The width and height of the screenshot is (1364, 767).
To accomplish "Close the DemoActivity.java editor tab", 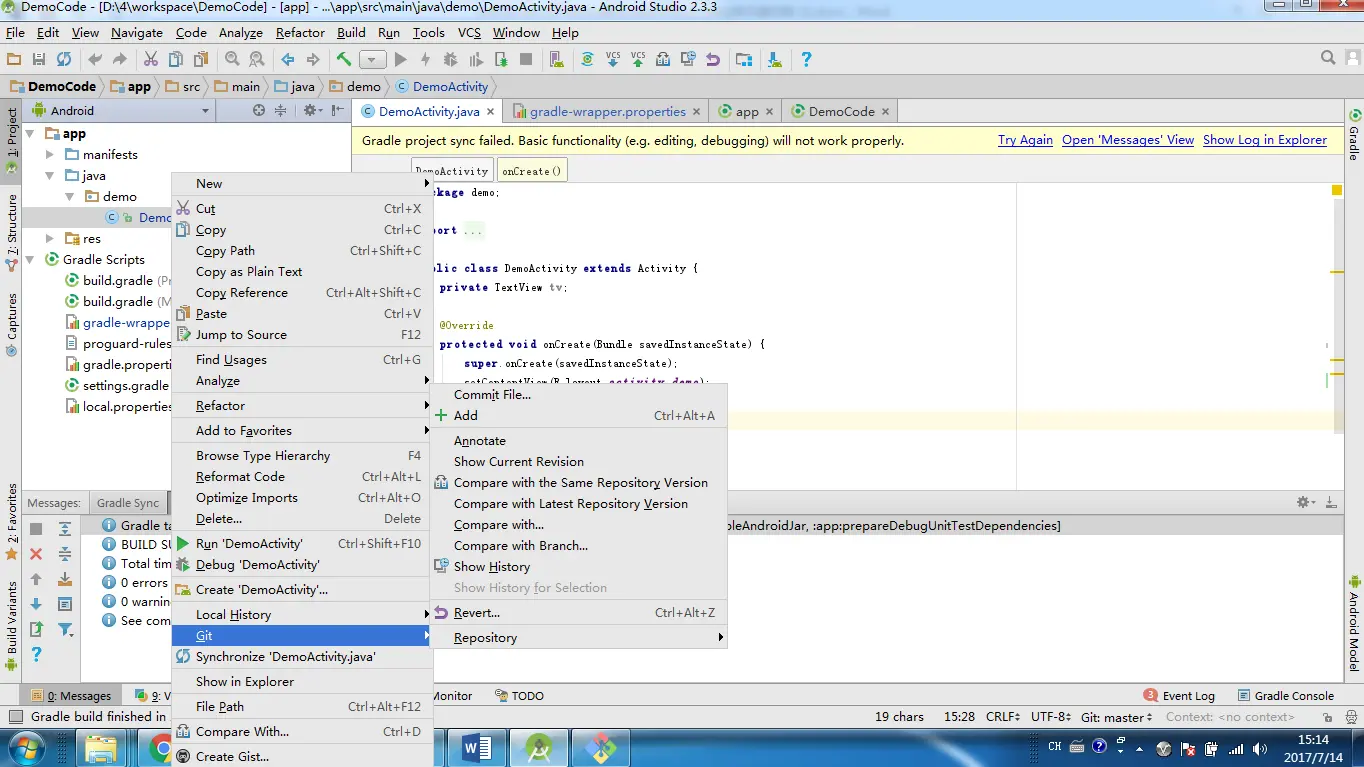I will click(x=491, y=112).
